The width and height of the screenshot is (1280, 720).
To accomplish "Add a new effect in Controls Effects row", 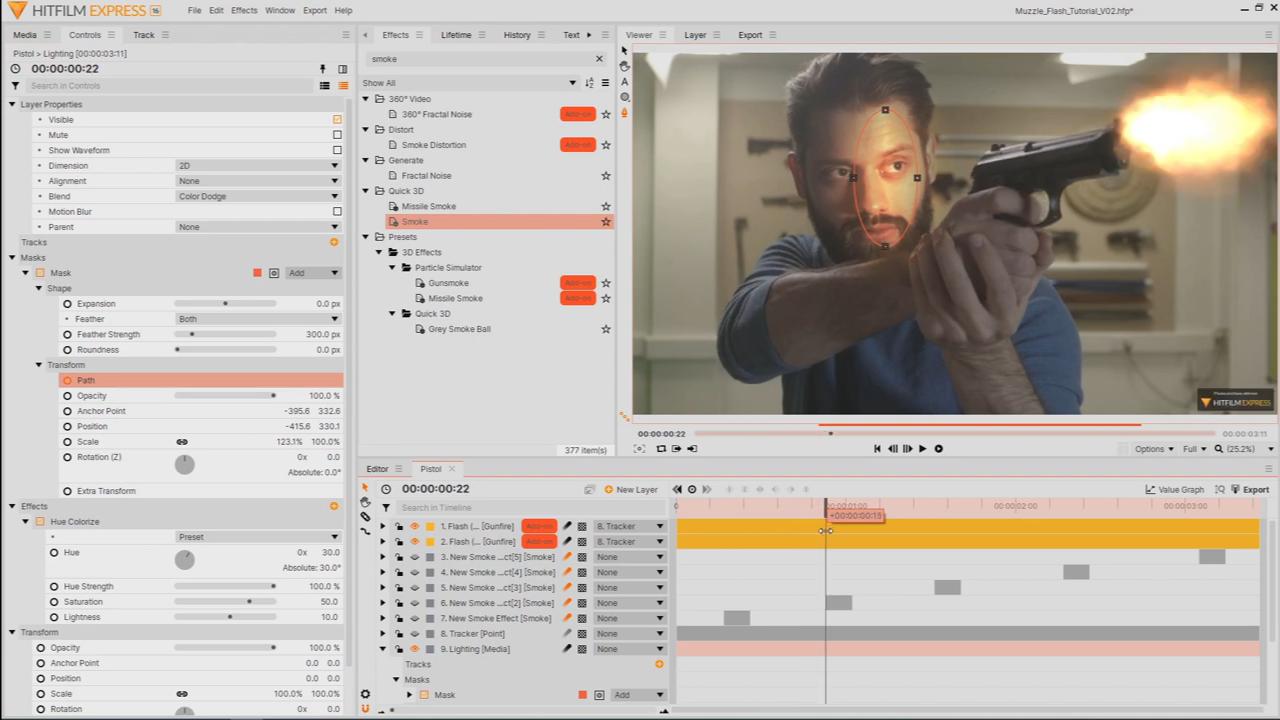I will pos(334,506).
